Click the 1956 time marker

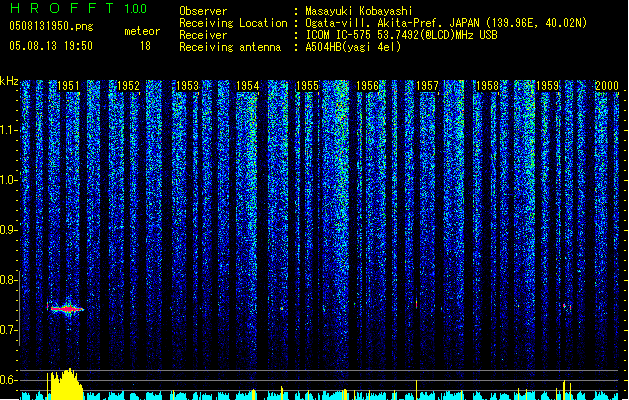[367, 86]
